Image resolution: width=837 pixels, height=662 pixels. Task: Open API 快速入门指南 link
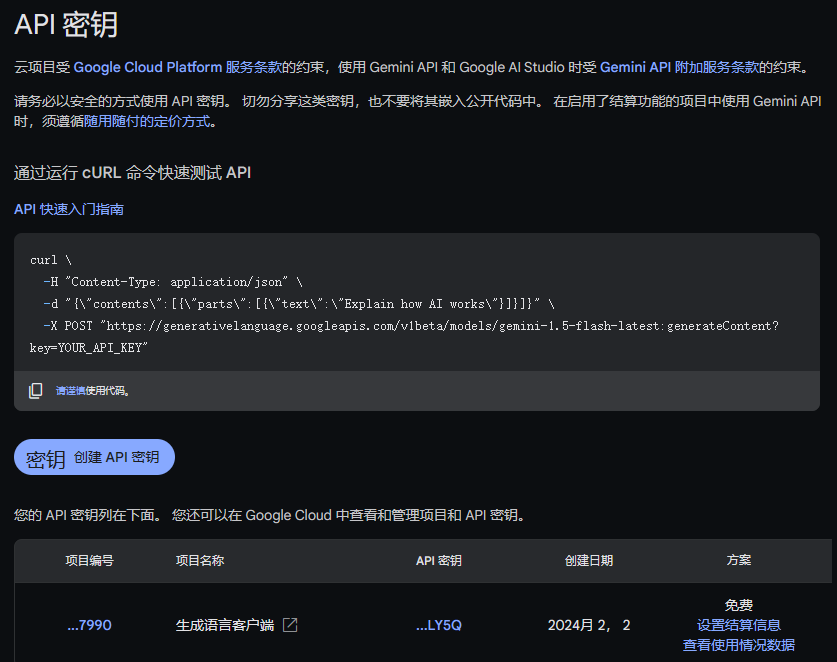pyautogui.click(x=69, y=209)
